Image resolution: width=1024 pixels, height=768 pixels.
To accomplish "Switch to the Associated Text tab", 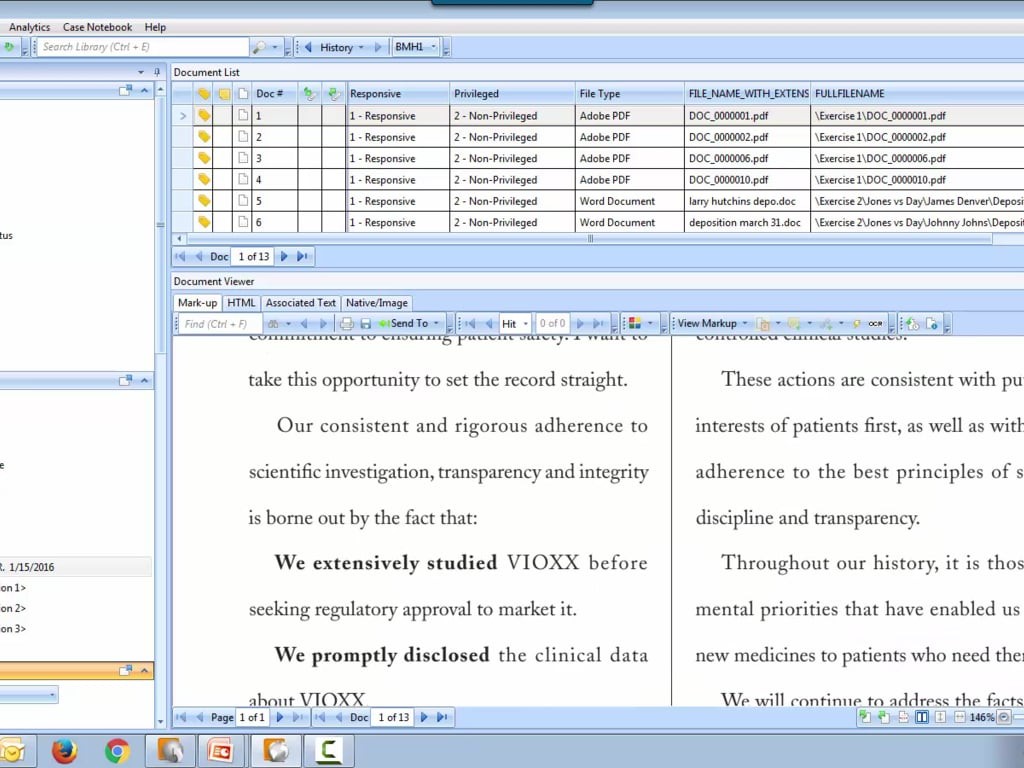I will [x=300, y=303].
